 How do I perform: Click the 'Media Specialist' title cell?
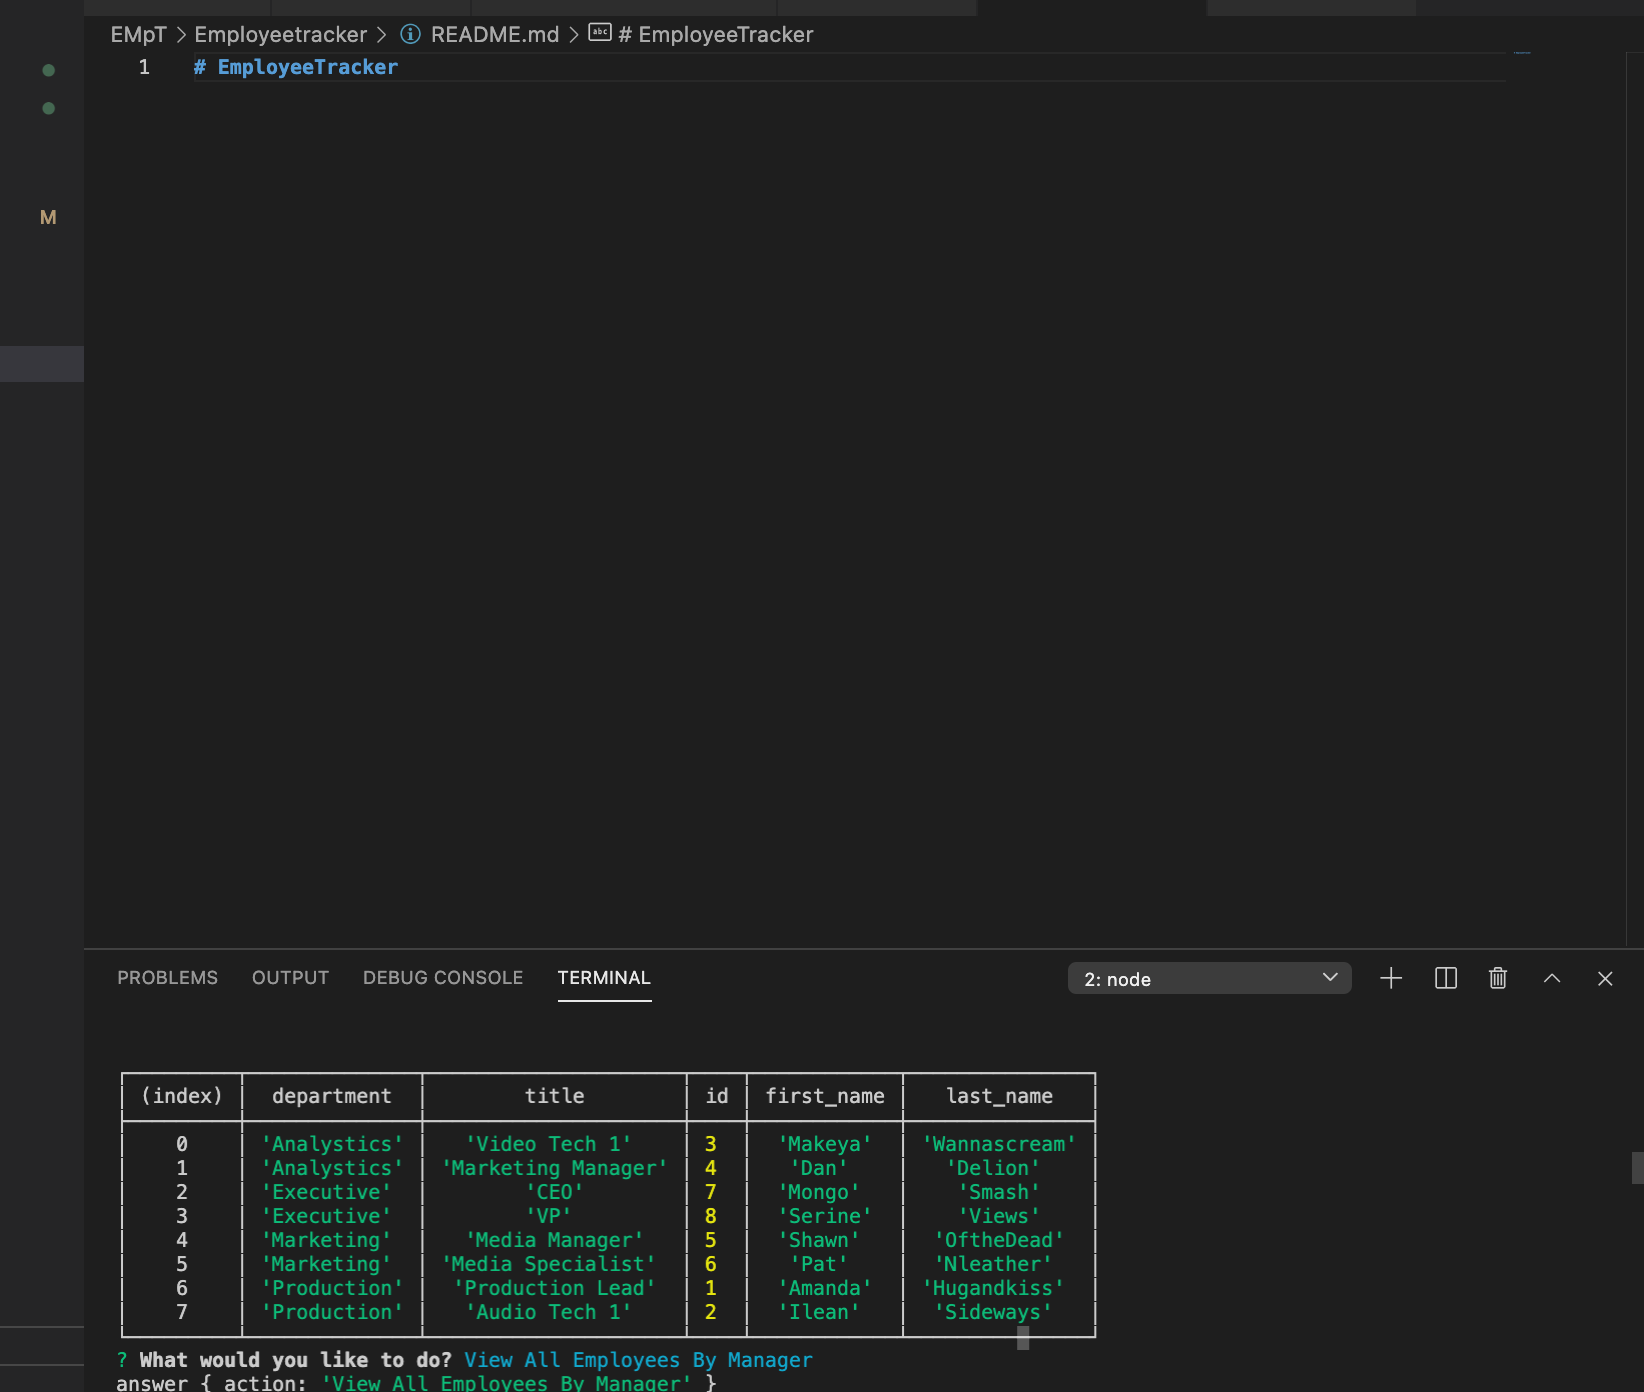(x=549, y=1264)
